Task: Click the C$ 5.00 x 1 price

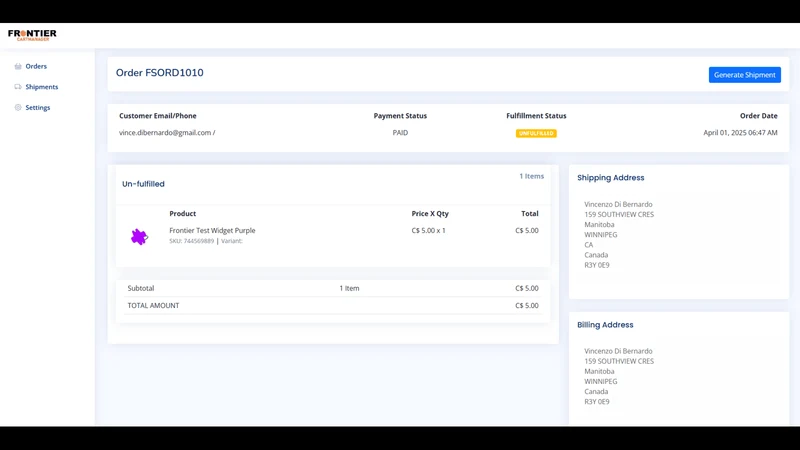Action: [x=429, y=231]
